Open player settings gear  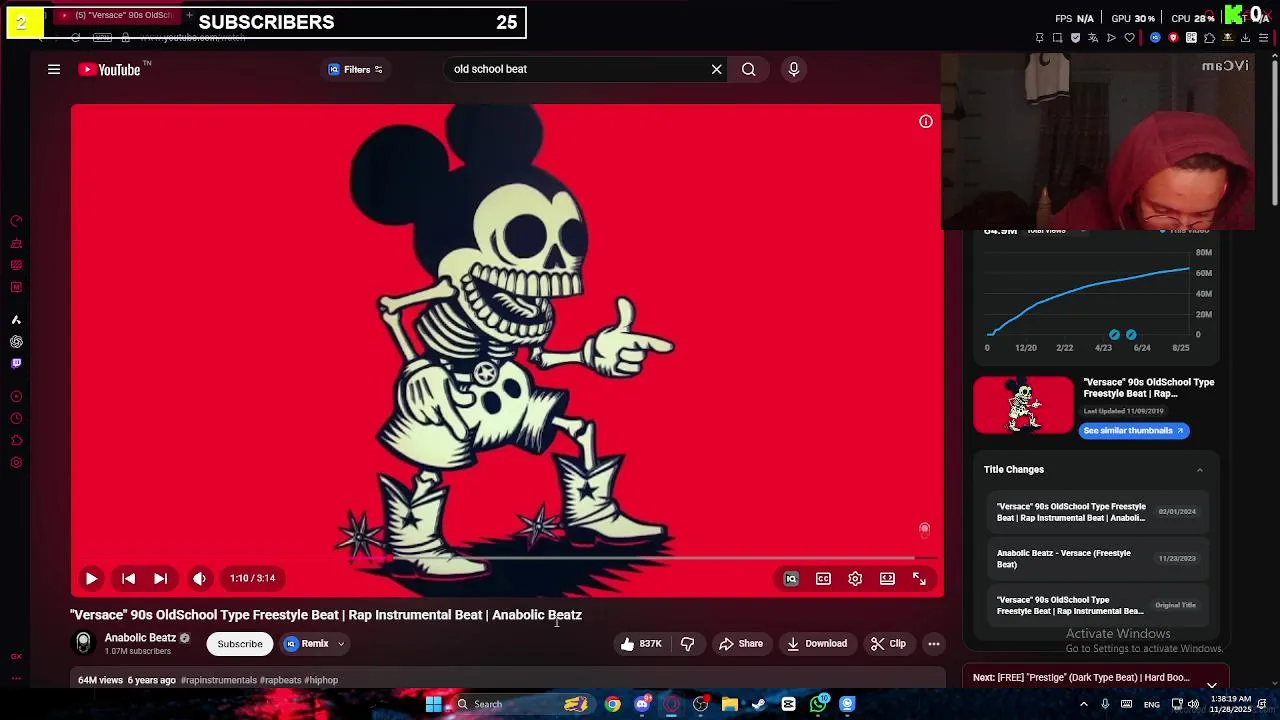coord(855,578)
